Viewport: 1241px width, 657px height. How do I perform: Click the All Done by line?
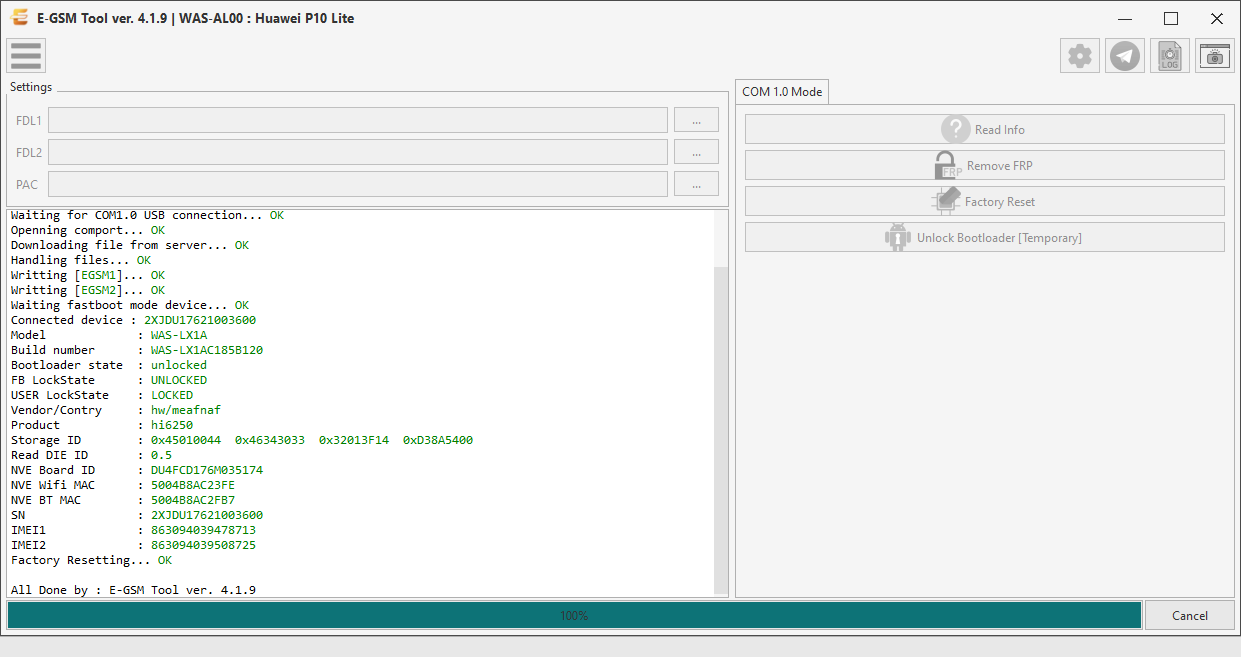133,590
